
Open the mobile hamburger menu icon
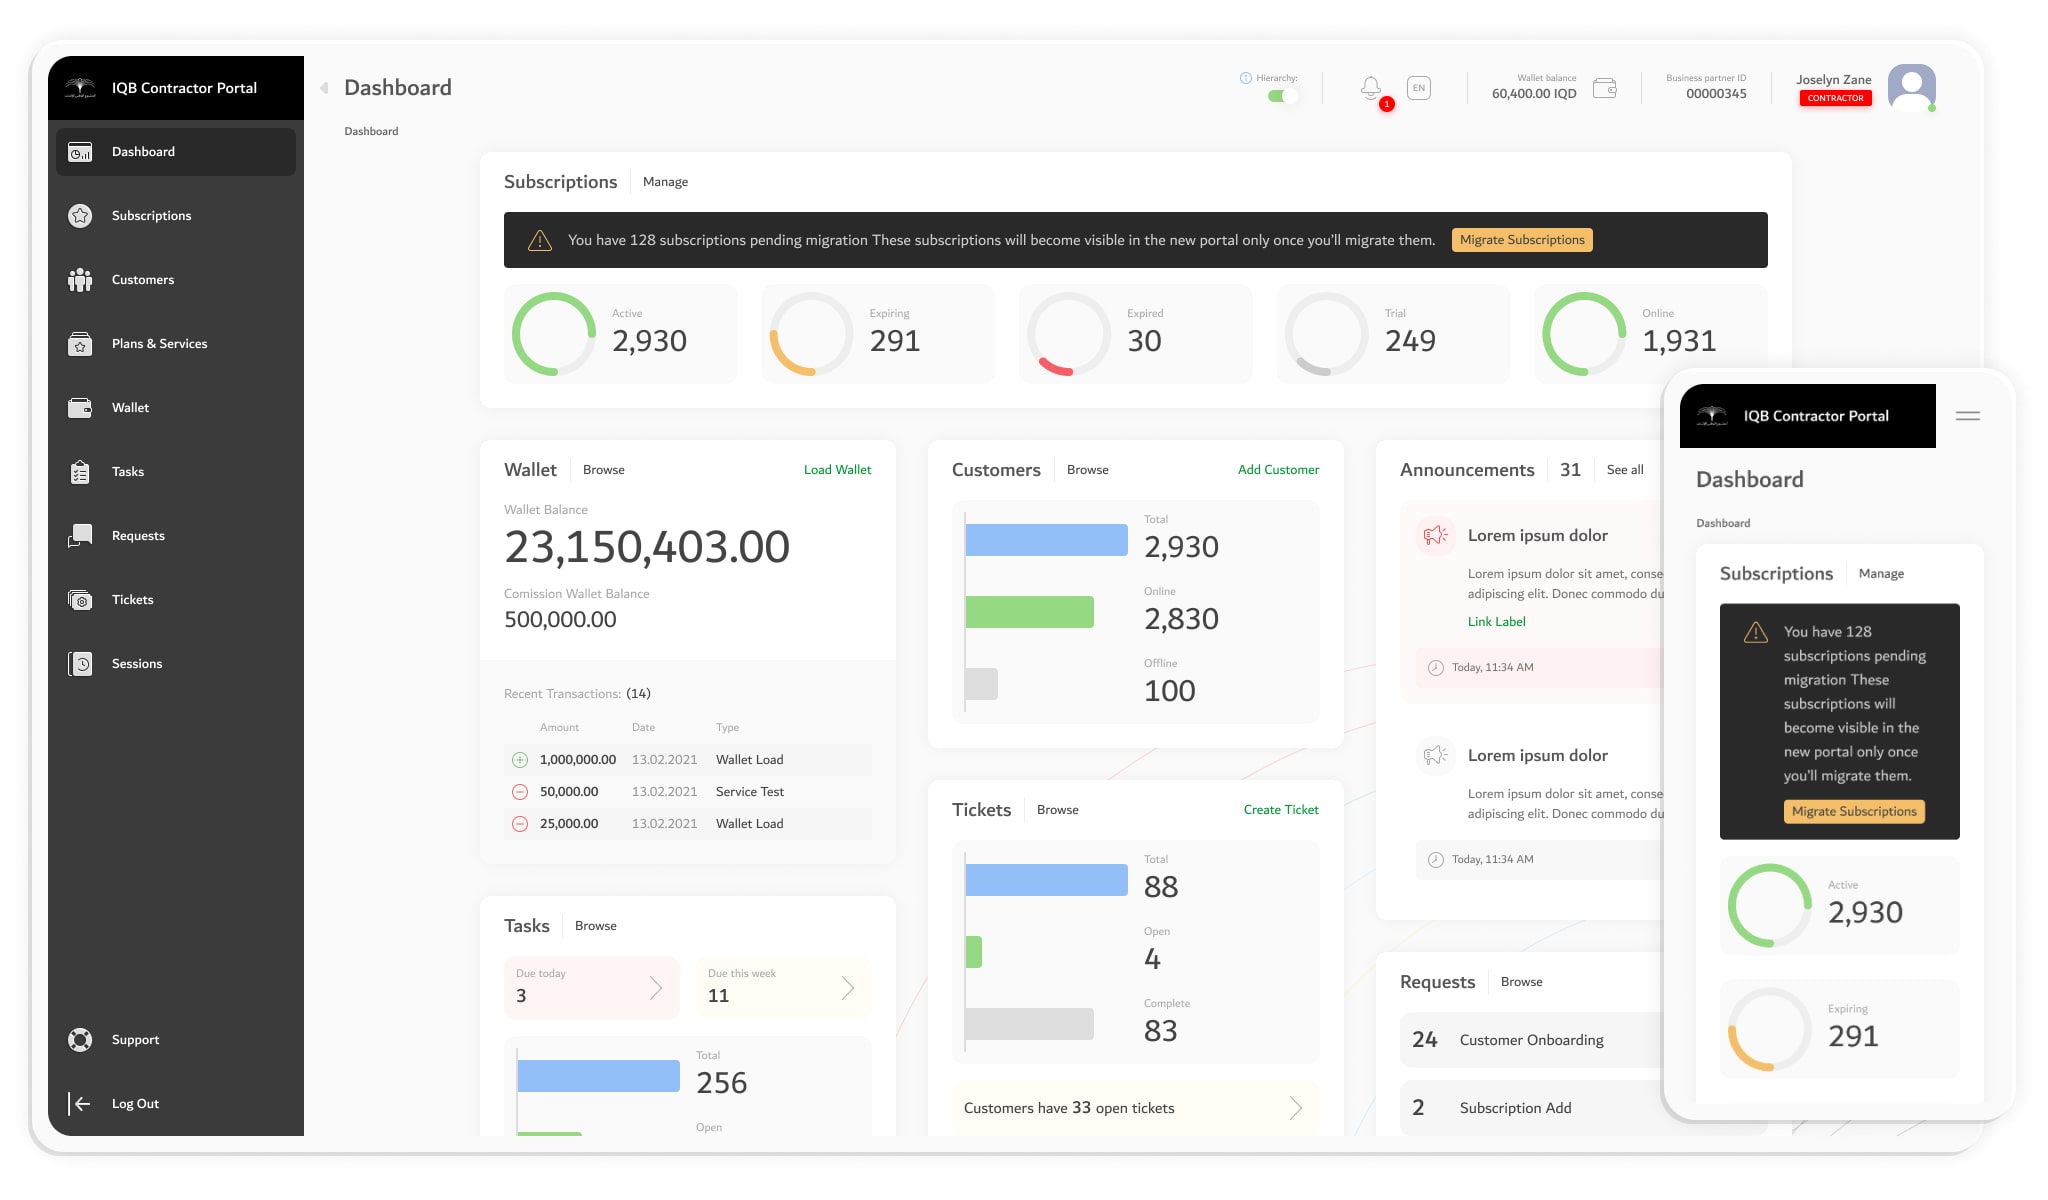[1967, 416]
